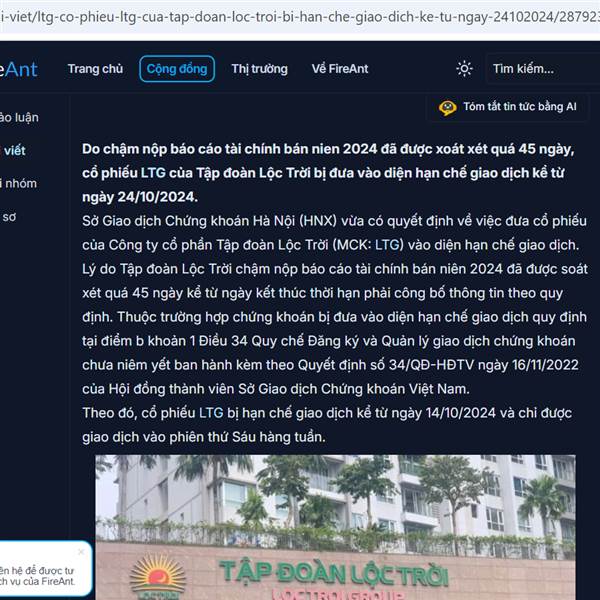The image size is (600, 600).
Task: Open the Thị trường menu
Action: pos(259,69)
